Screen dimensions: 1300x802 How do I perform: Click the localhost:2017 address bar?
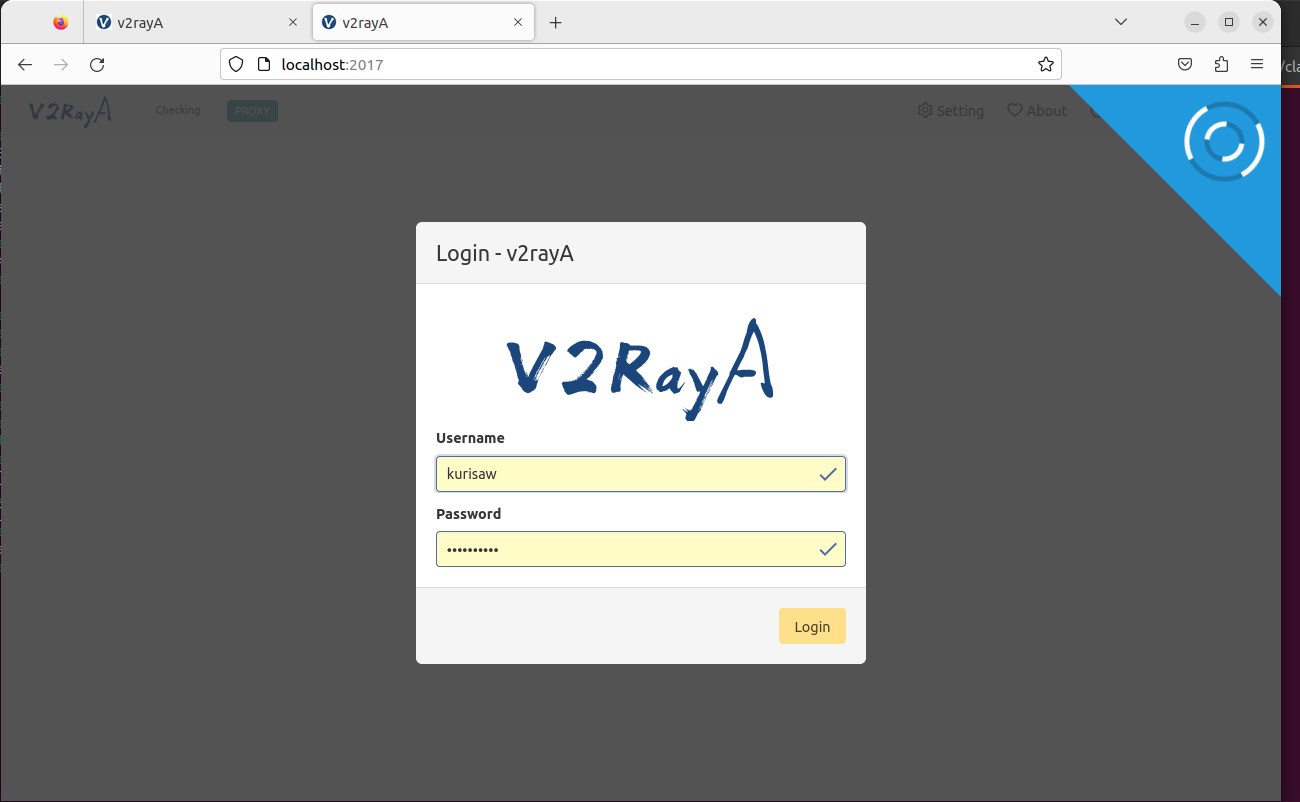[640, 64]
